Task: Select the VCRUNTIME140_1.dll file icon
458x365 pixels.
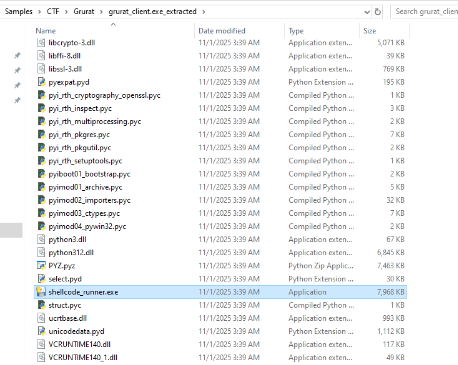Action: (x=41, y=357)
